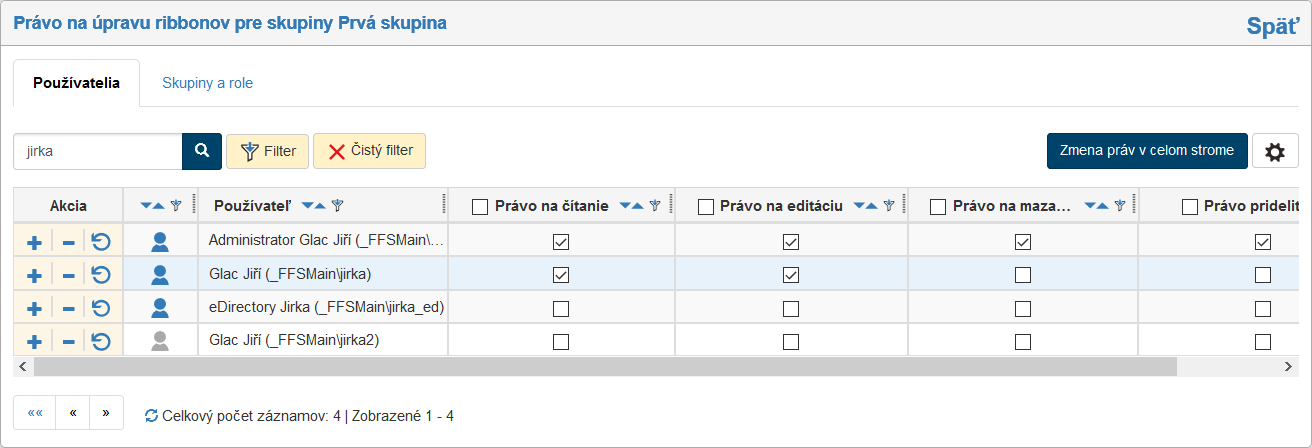Click the magnifier search button

click(201, 151)
